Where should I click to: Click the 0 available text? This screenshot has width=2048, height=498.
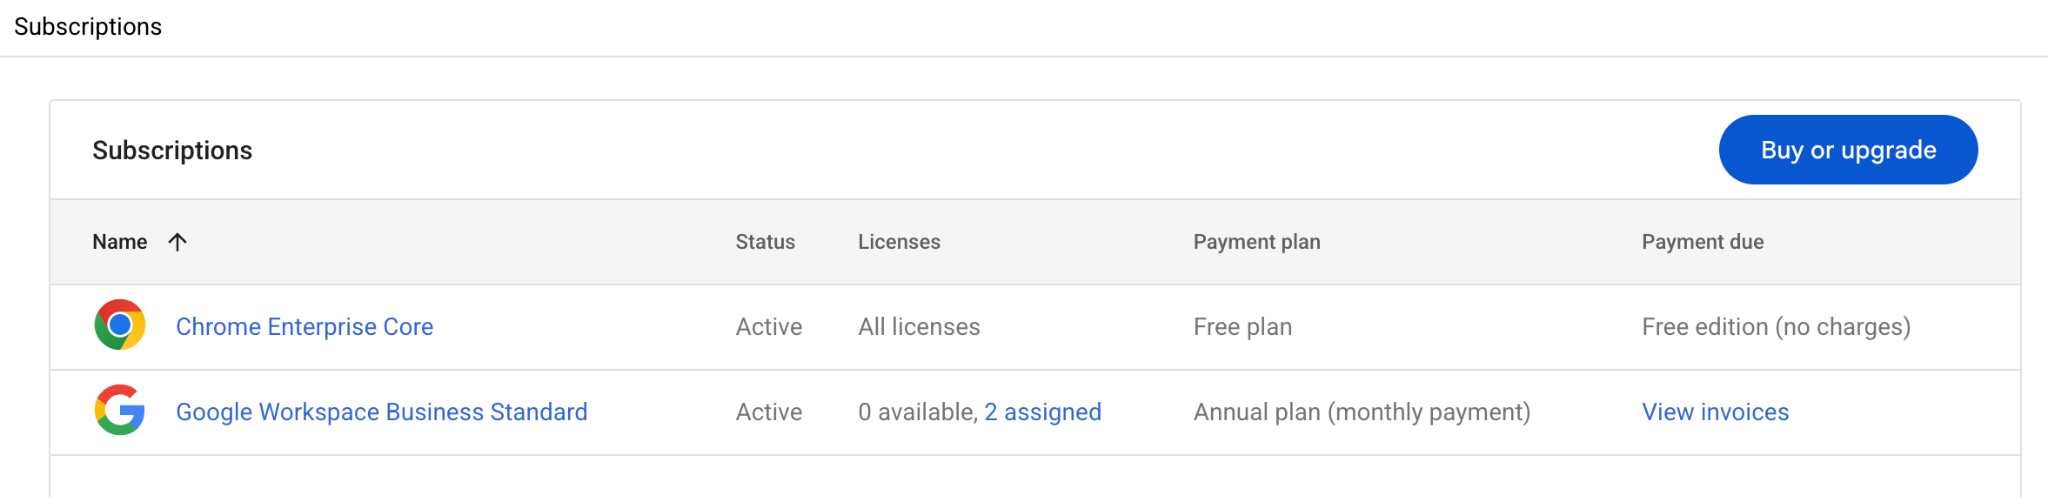pyautogui.click(x=917, y=412)
